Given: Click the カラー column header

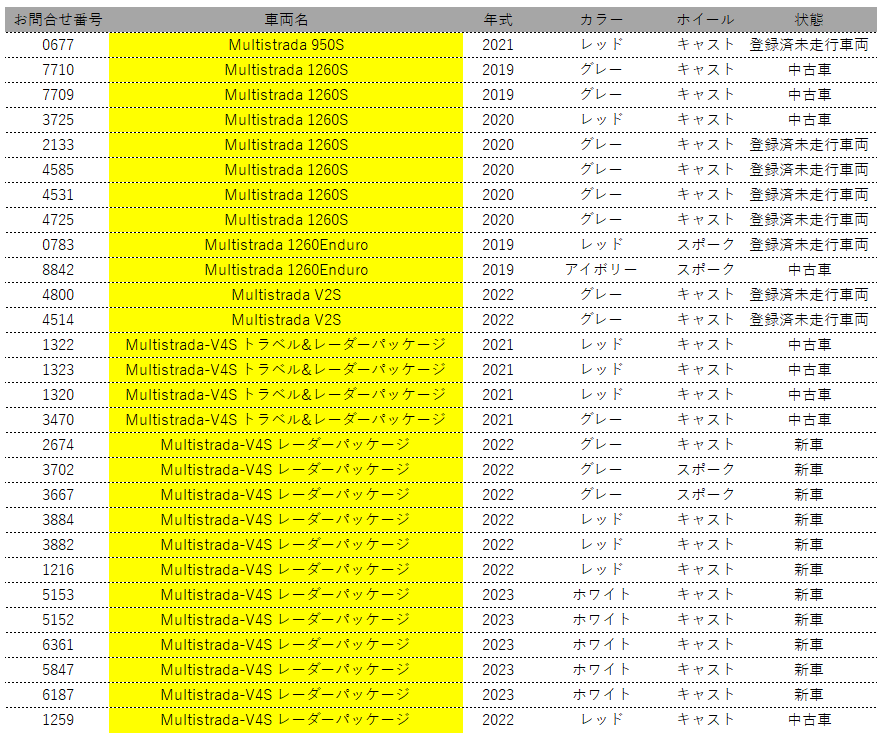Looking at the screenshot, I should [x=601, y=20].
